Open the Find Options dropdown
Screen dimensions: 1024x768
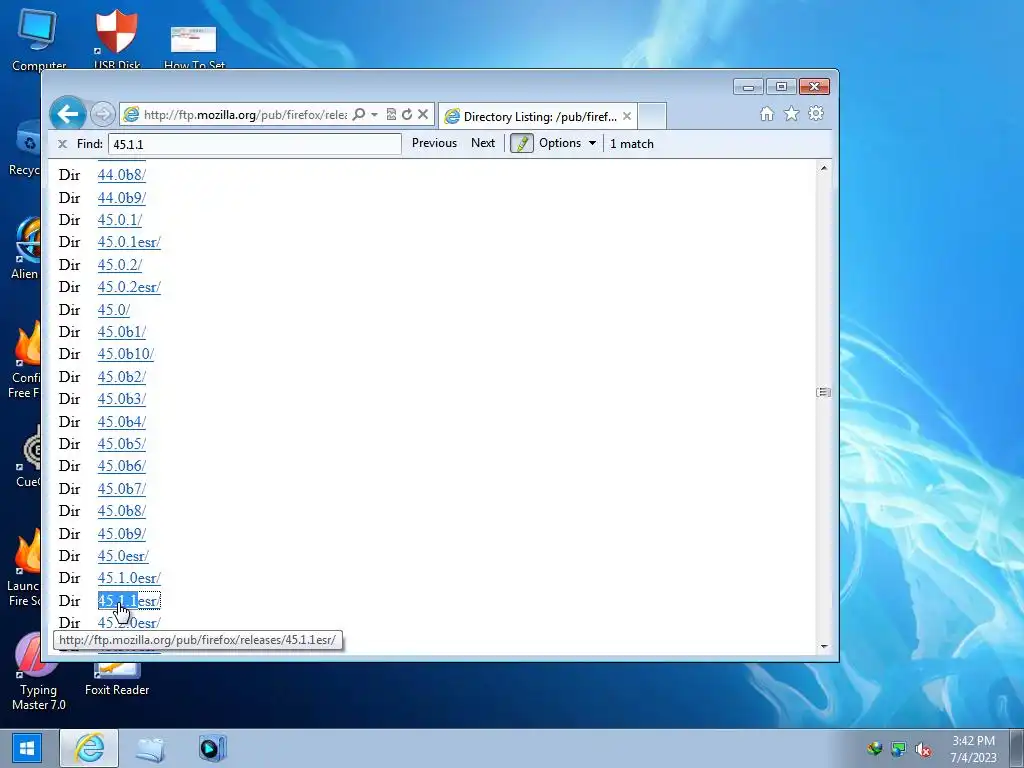tap(567, 143)
